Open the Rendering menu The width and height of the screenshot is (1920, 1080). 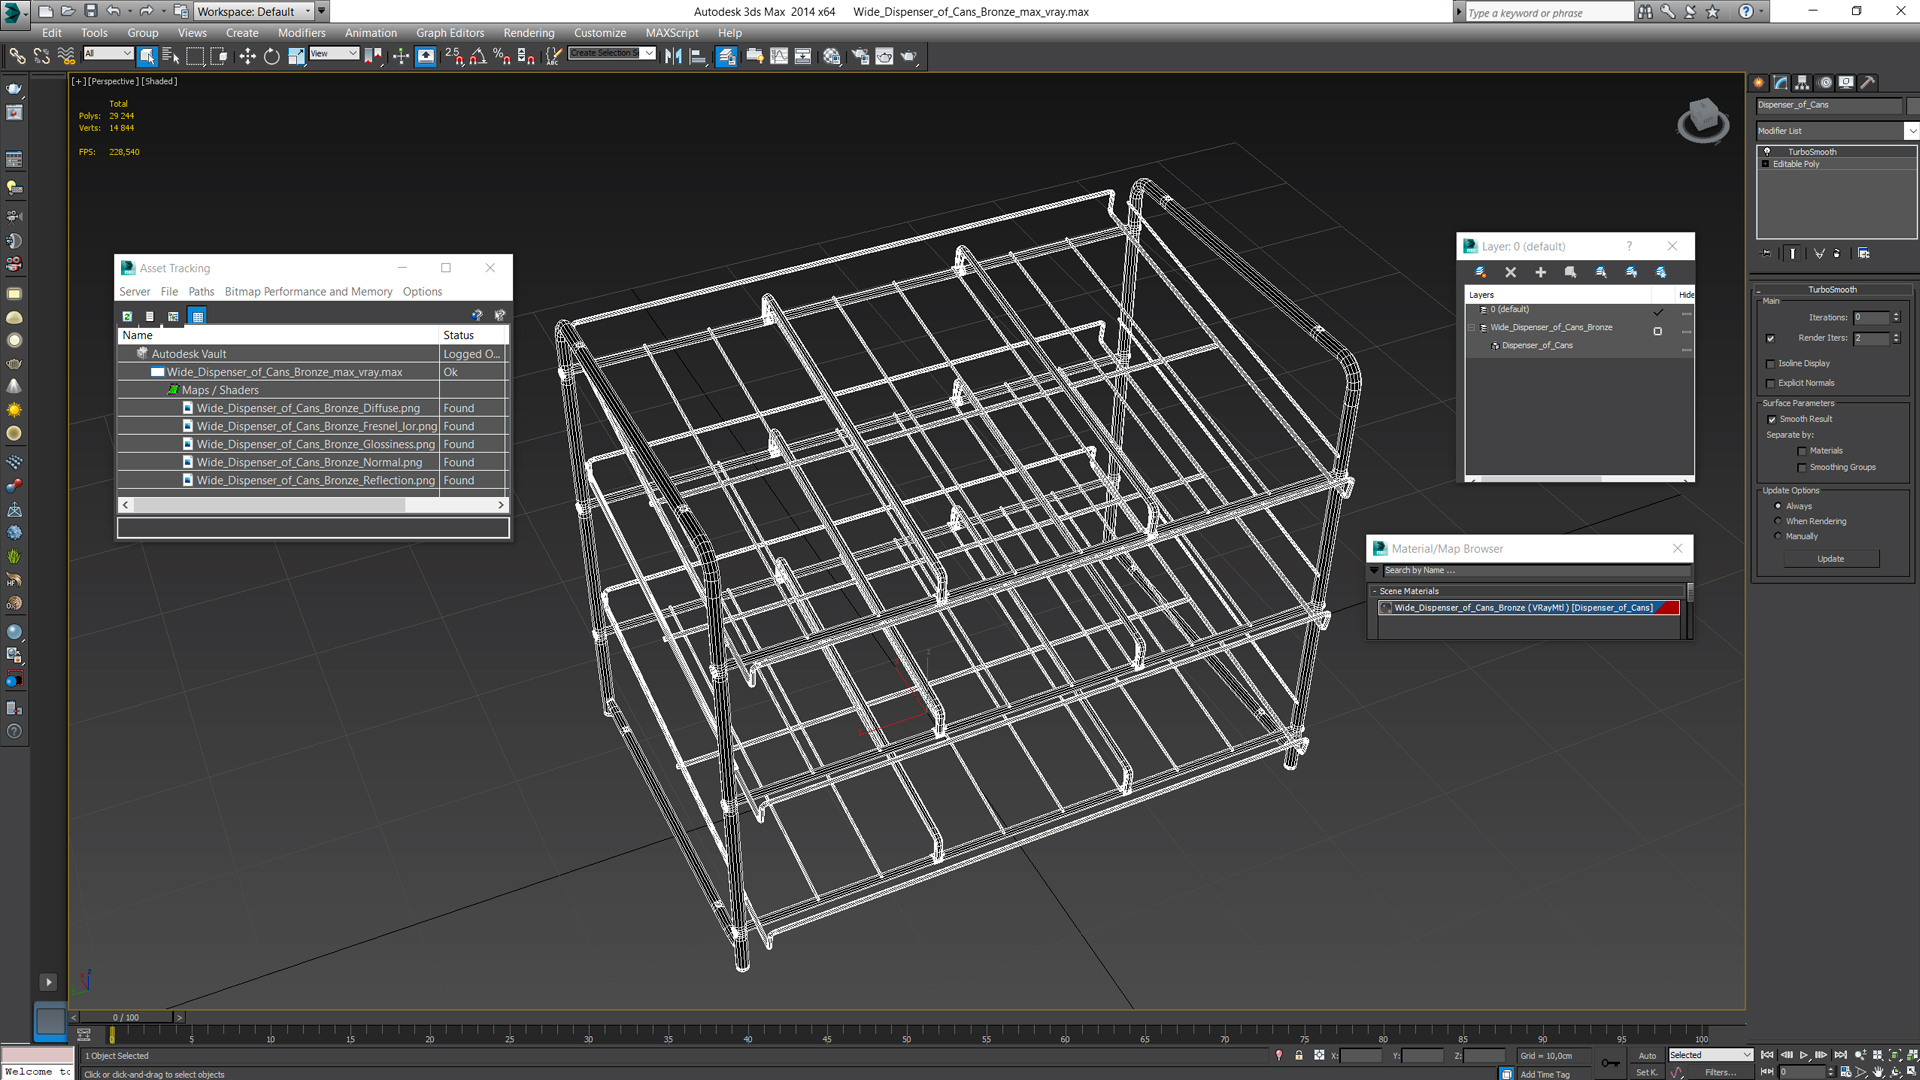[x=528, y=33]
